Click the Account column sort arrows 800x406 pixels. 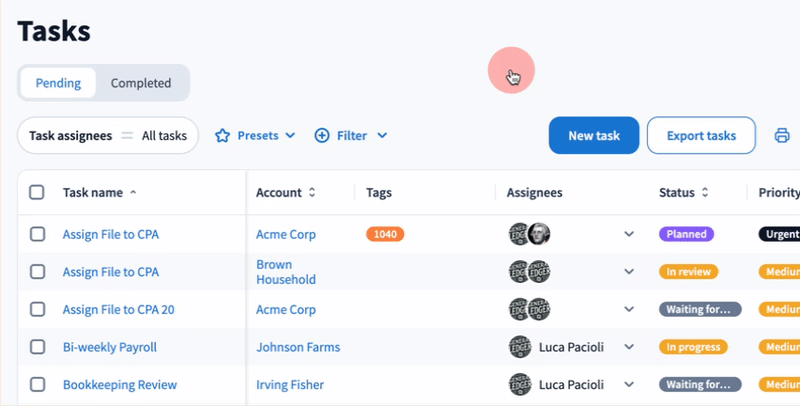(x=312, y=192)
